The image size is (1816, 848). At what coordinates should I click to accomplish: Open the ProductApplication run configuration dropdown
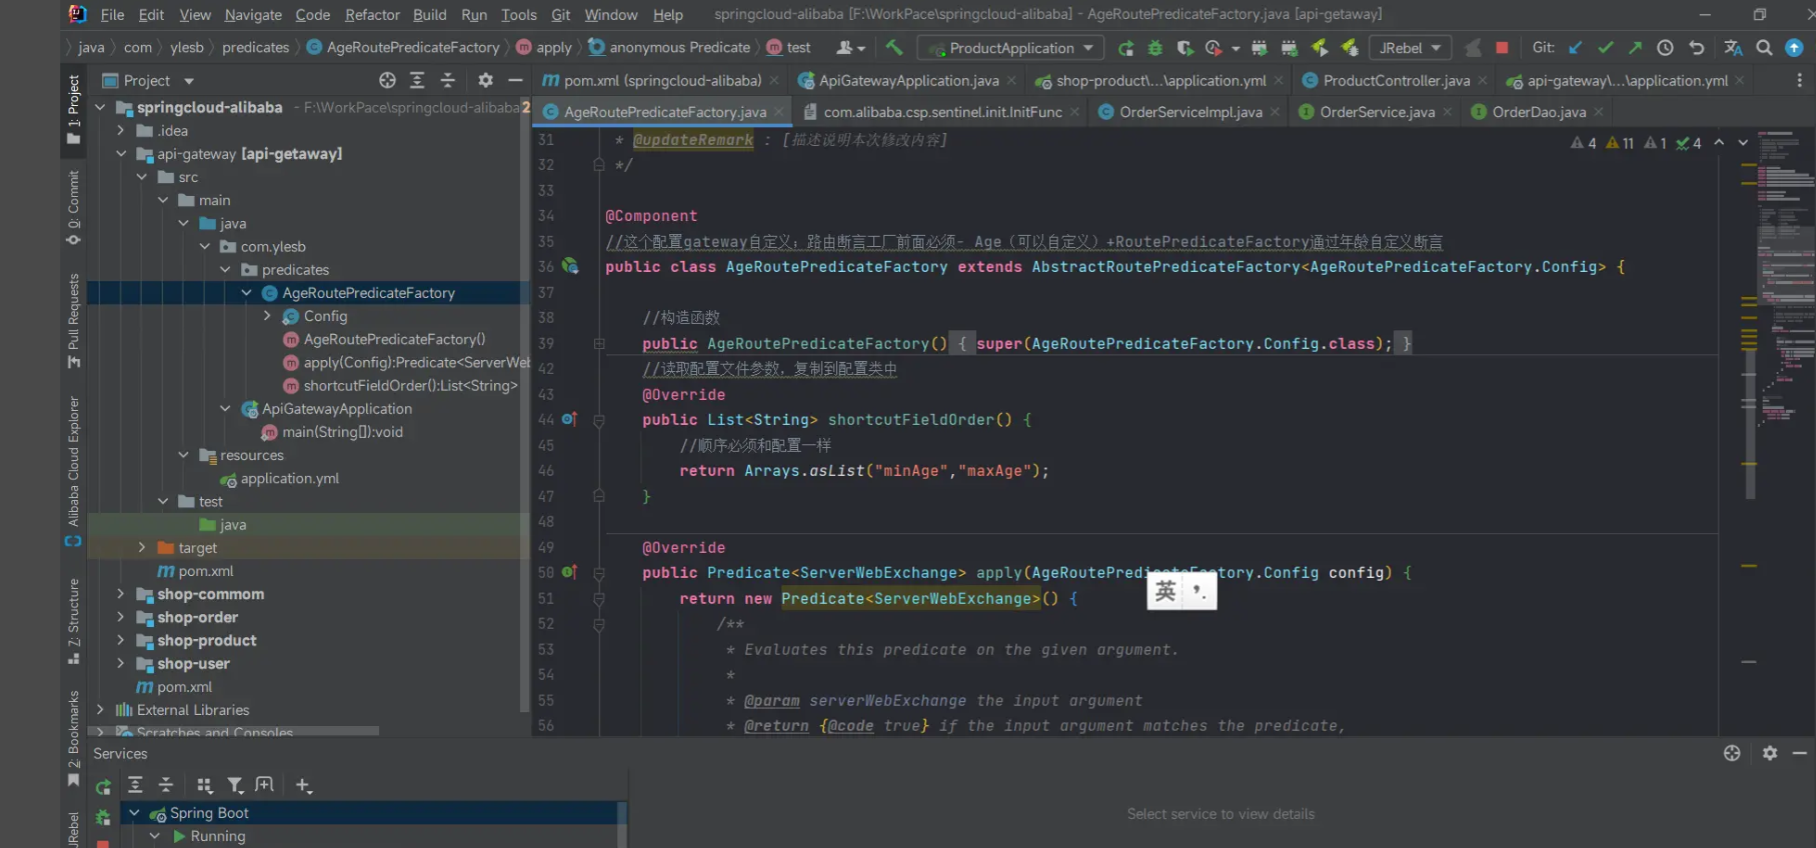click(x=1011, y=48)
